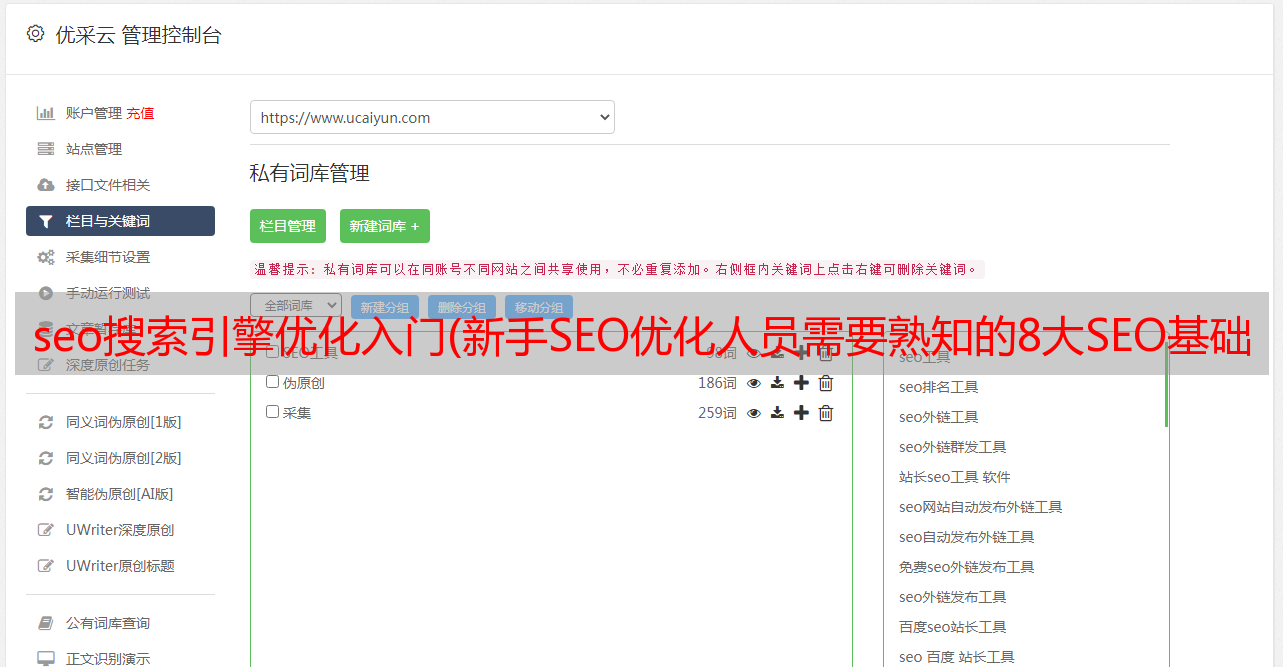
Task: Select keyword seo外链群发工具
Action: [x=953, y=447]
